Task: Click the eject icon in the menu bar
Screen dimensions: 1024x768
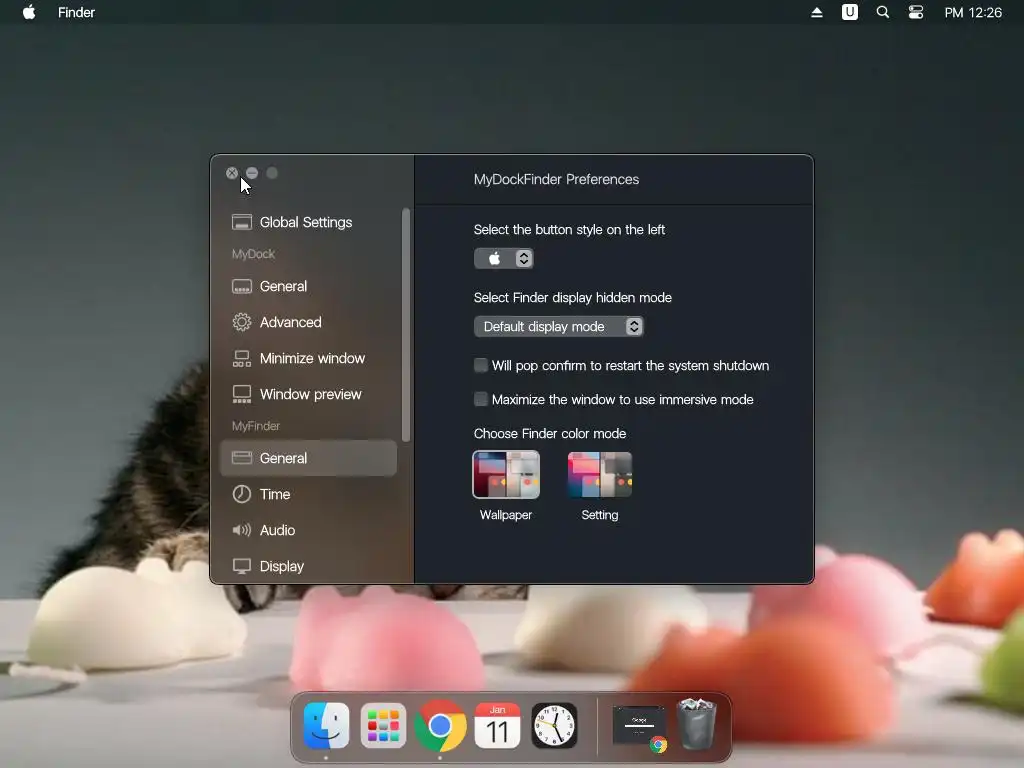Action: [816, 12]
